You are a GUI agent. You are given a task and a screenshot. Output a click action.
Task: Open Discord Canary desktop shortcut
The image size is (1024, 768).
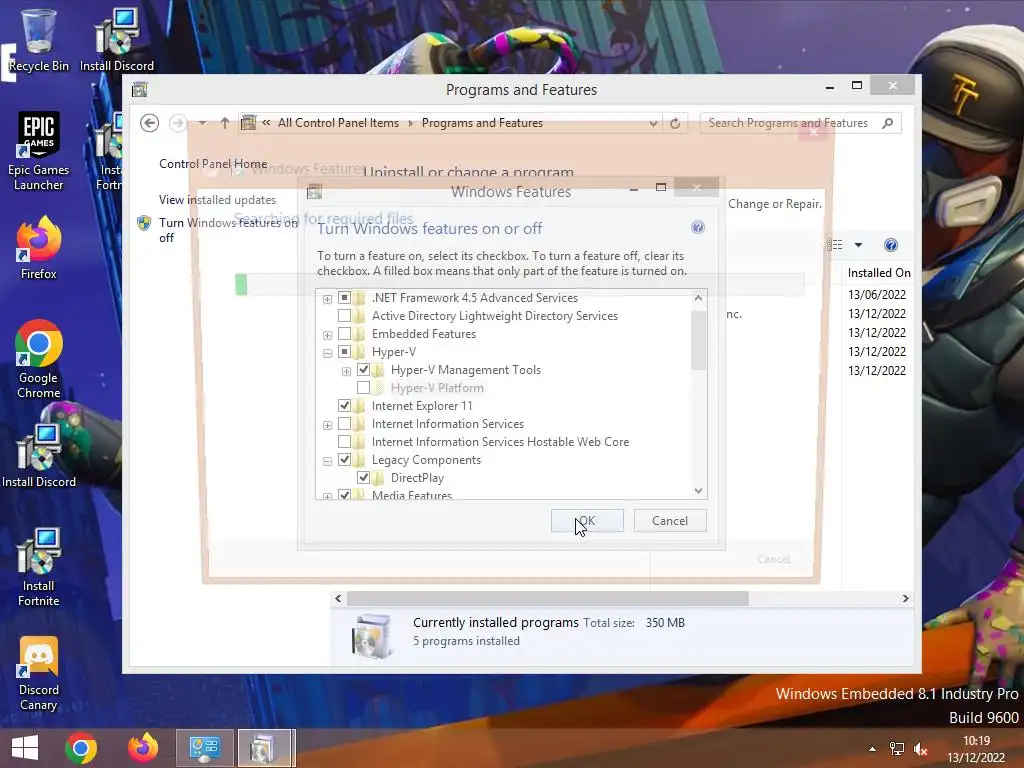click(38, 673)
